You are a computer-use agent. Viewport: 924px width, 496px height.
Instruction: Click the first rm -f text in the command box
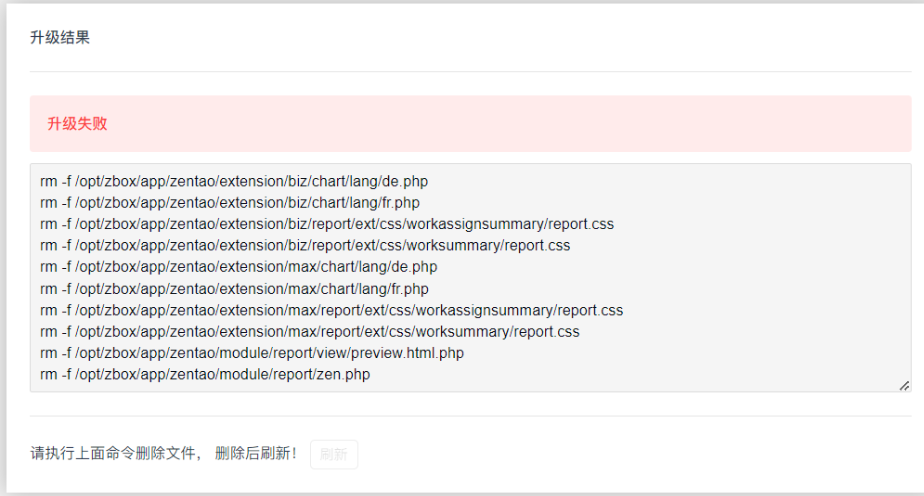pos(55,181)
